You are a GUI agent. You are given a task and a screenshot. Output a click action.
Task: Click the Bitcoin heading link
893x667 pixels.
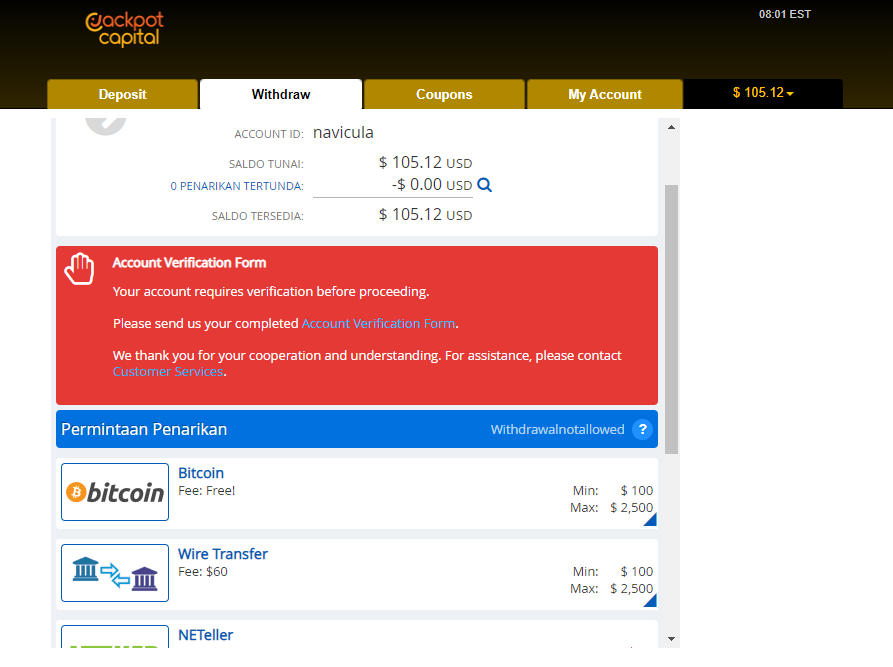[x=201, y=473]
